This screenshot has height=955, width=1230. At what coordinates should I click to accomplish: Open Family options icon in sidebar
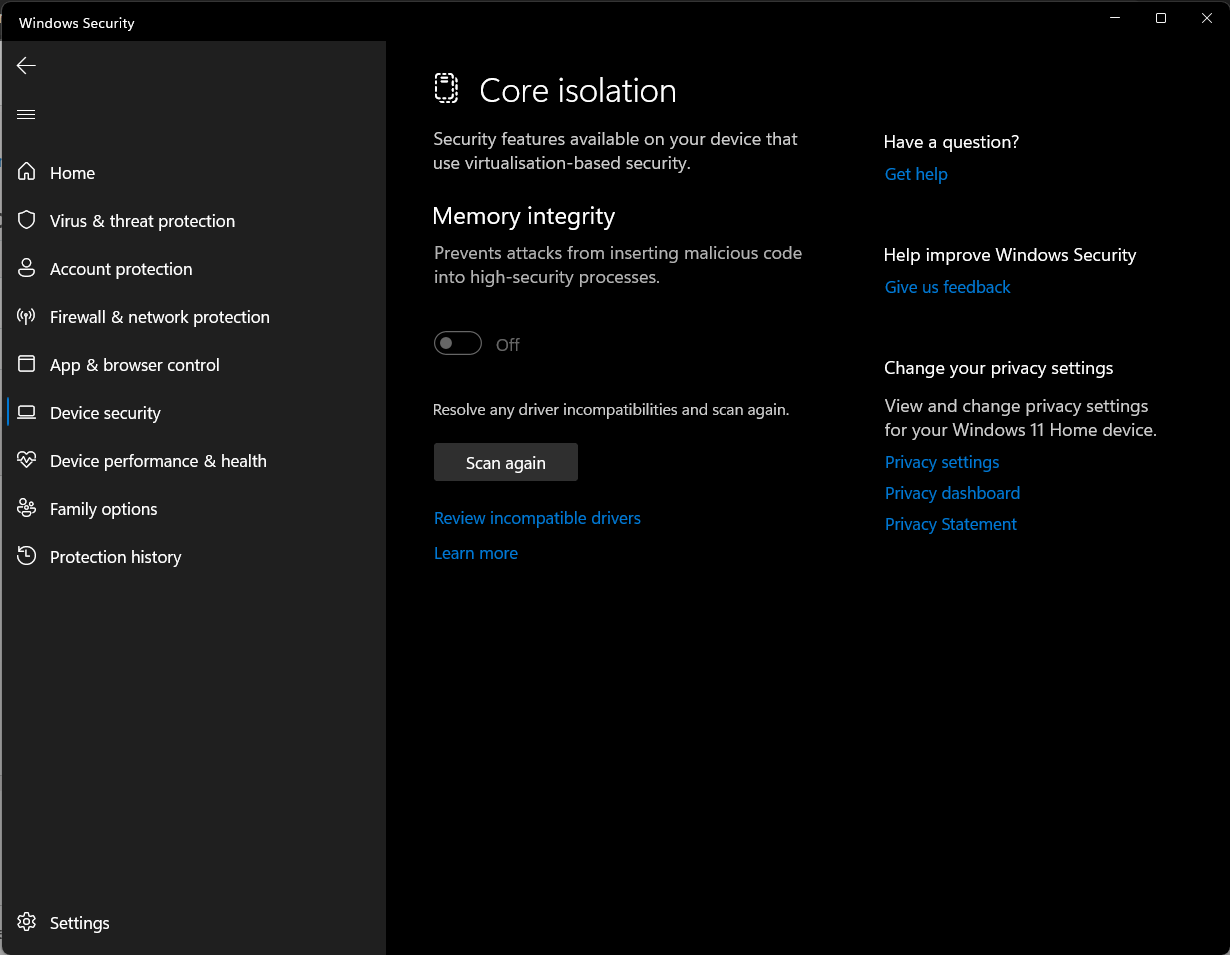pos(26,508)
